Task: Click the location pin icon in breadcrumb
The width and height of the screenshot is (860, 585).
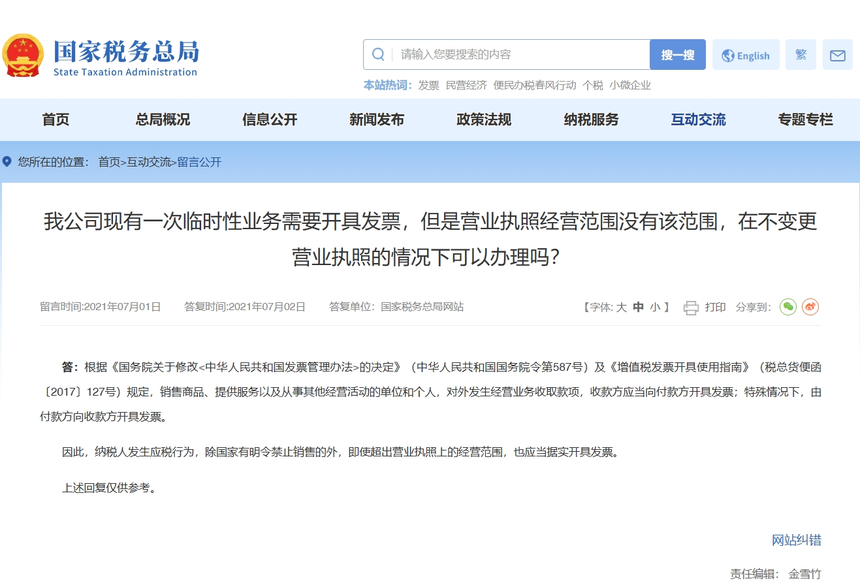Action: point(7,162)
